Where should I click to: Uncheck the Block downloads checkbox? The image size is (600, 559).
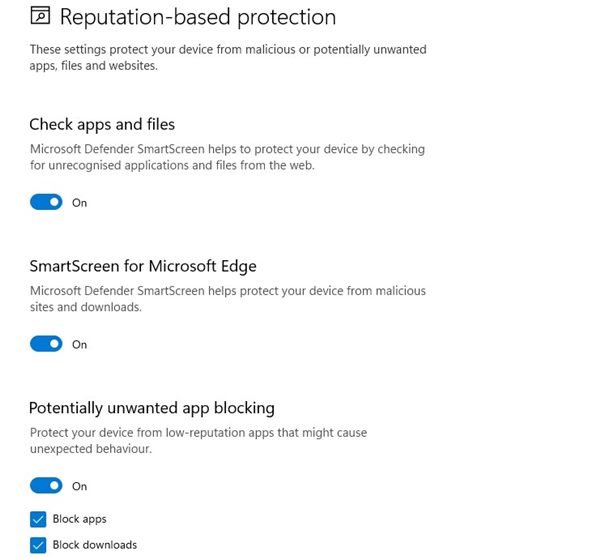(x=38, y=545)
